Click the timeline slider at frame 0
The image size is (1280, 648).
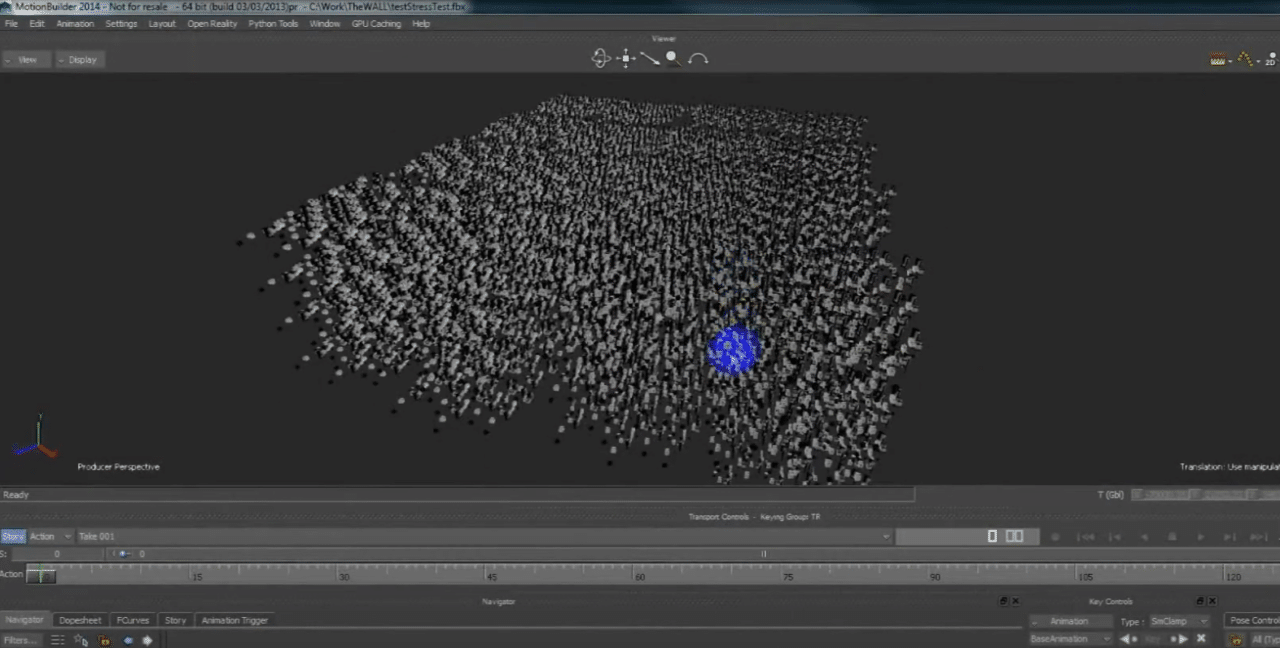pos(41,576)
